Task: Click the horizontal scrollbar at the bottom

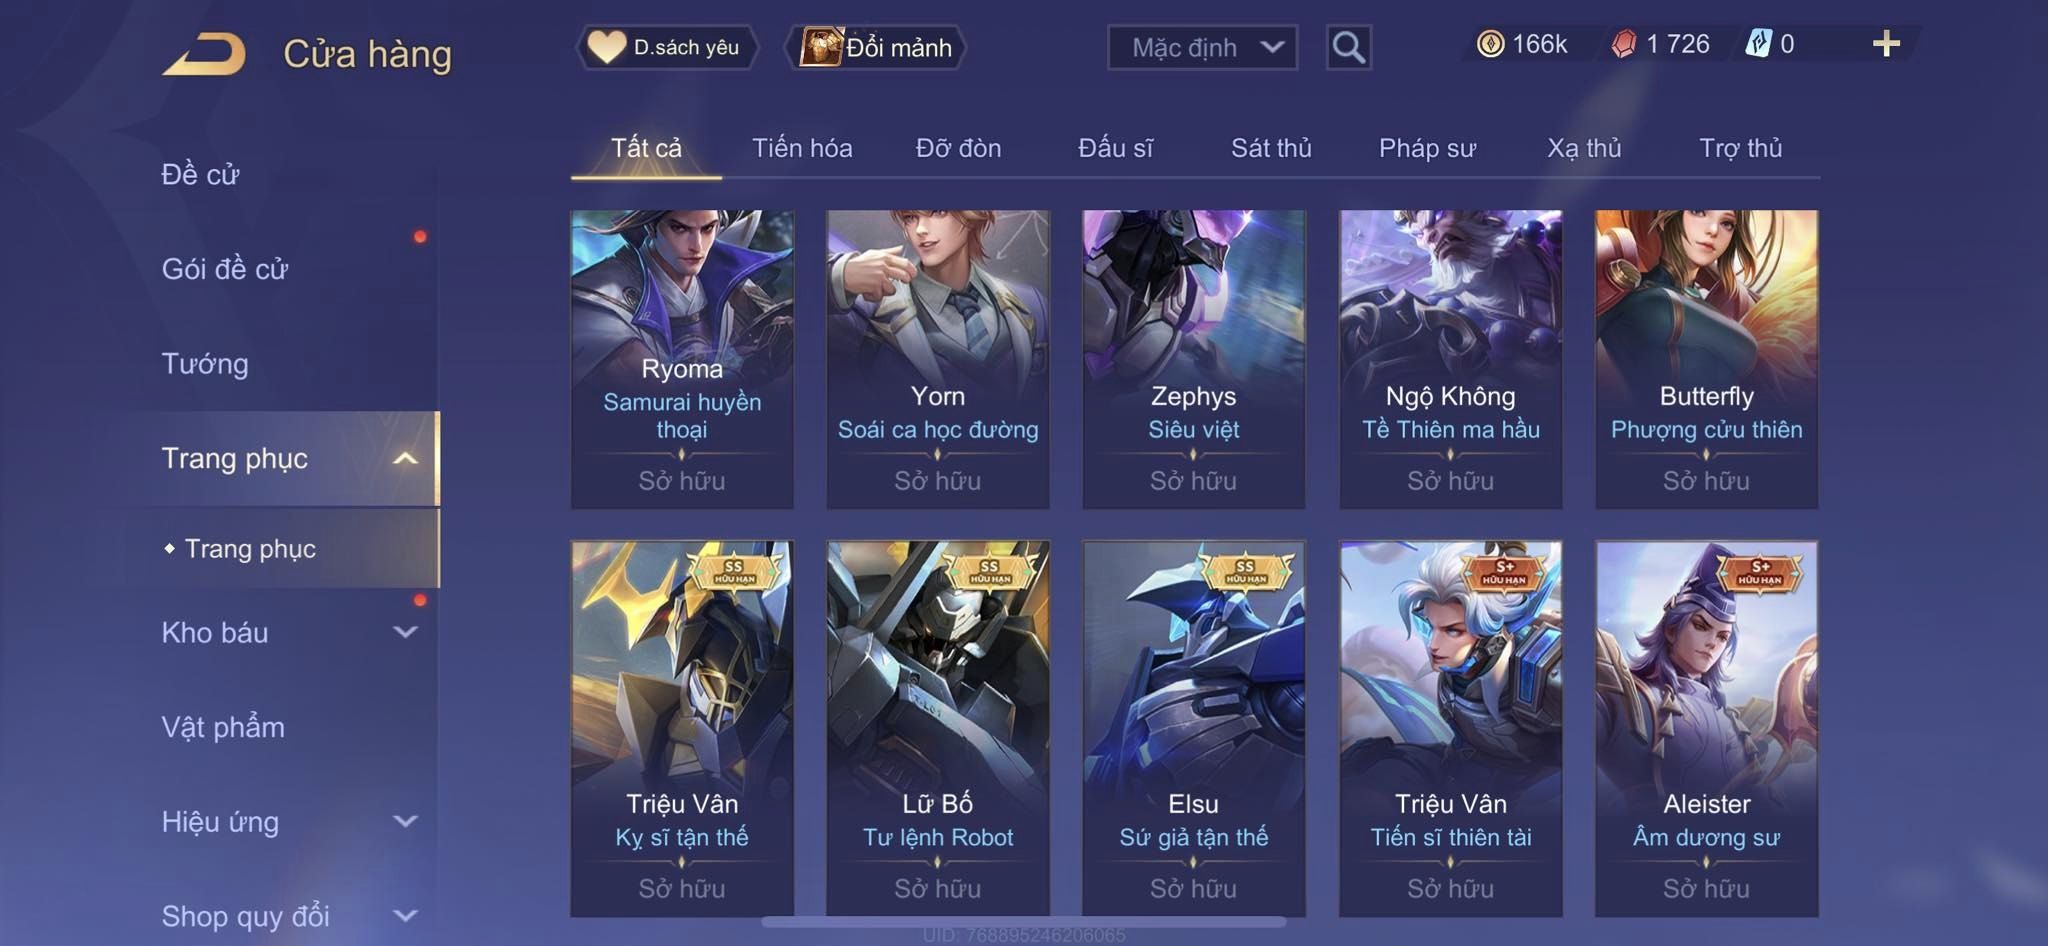Action: point(1024,921)
